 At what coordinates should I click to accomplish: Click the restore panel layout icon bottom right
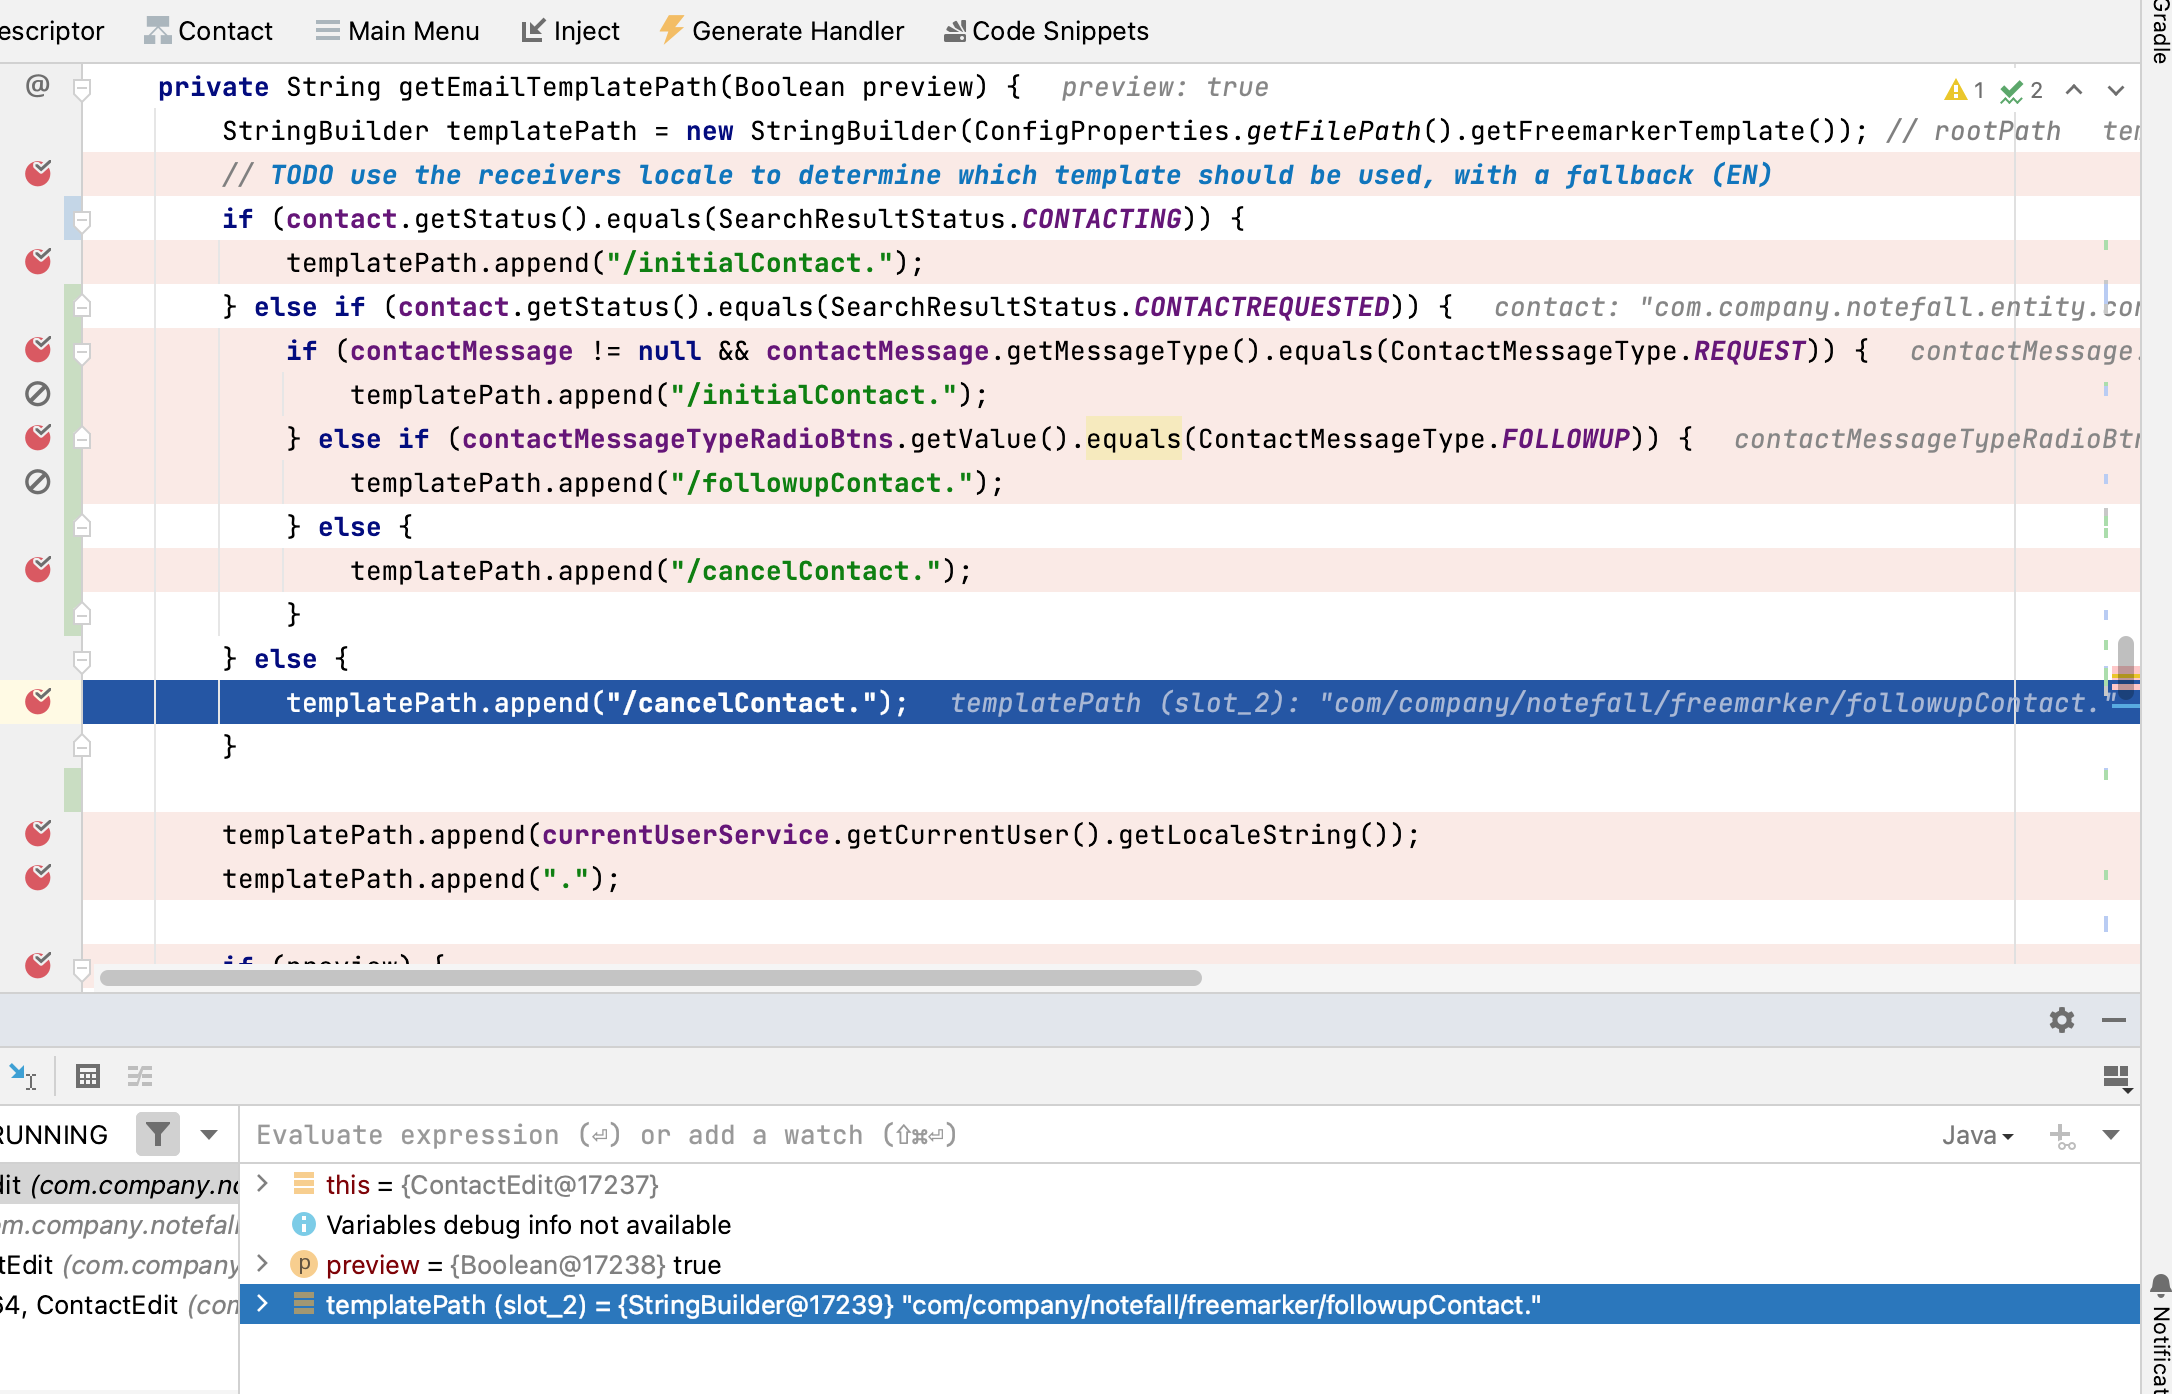(x=2117, y=1074)
